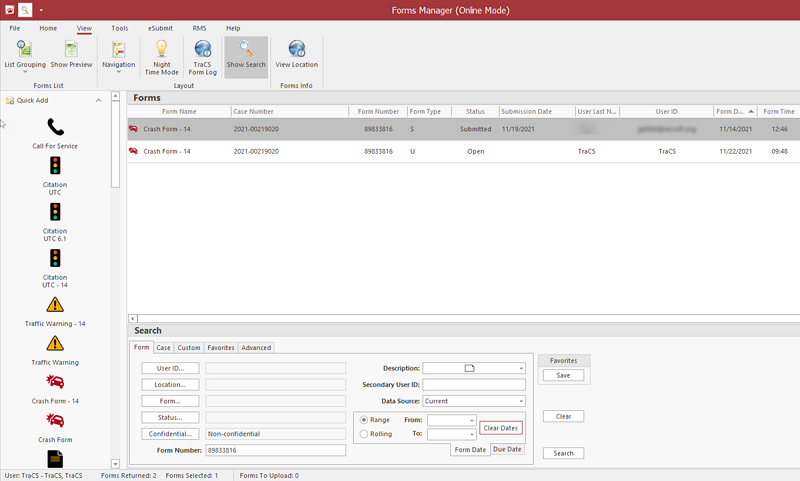Screen dimensions: 800x481
Task: Click the List Grouping ribbon icon
Action: tap(24, 55)
